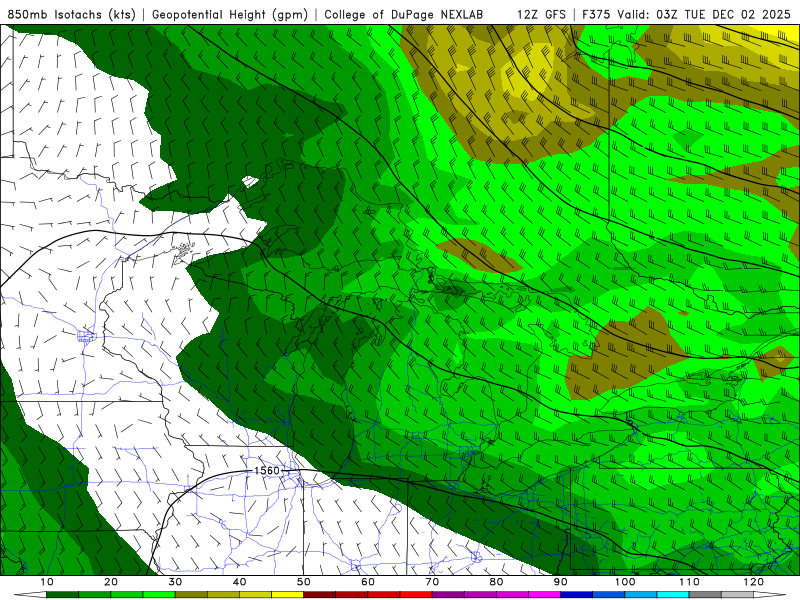Screen dimensions: 800x600
Task: Click the 20 label on the color scale
Action: point(111,582)
